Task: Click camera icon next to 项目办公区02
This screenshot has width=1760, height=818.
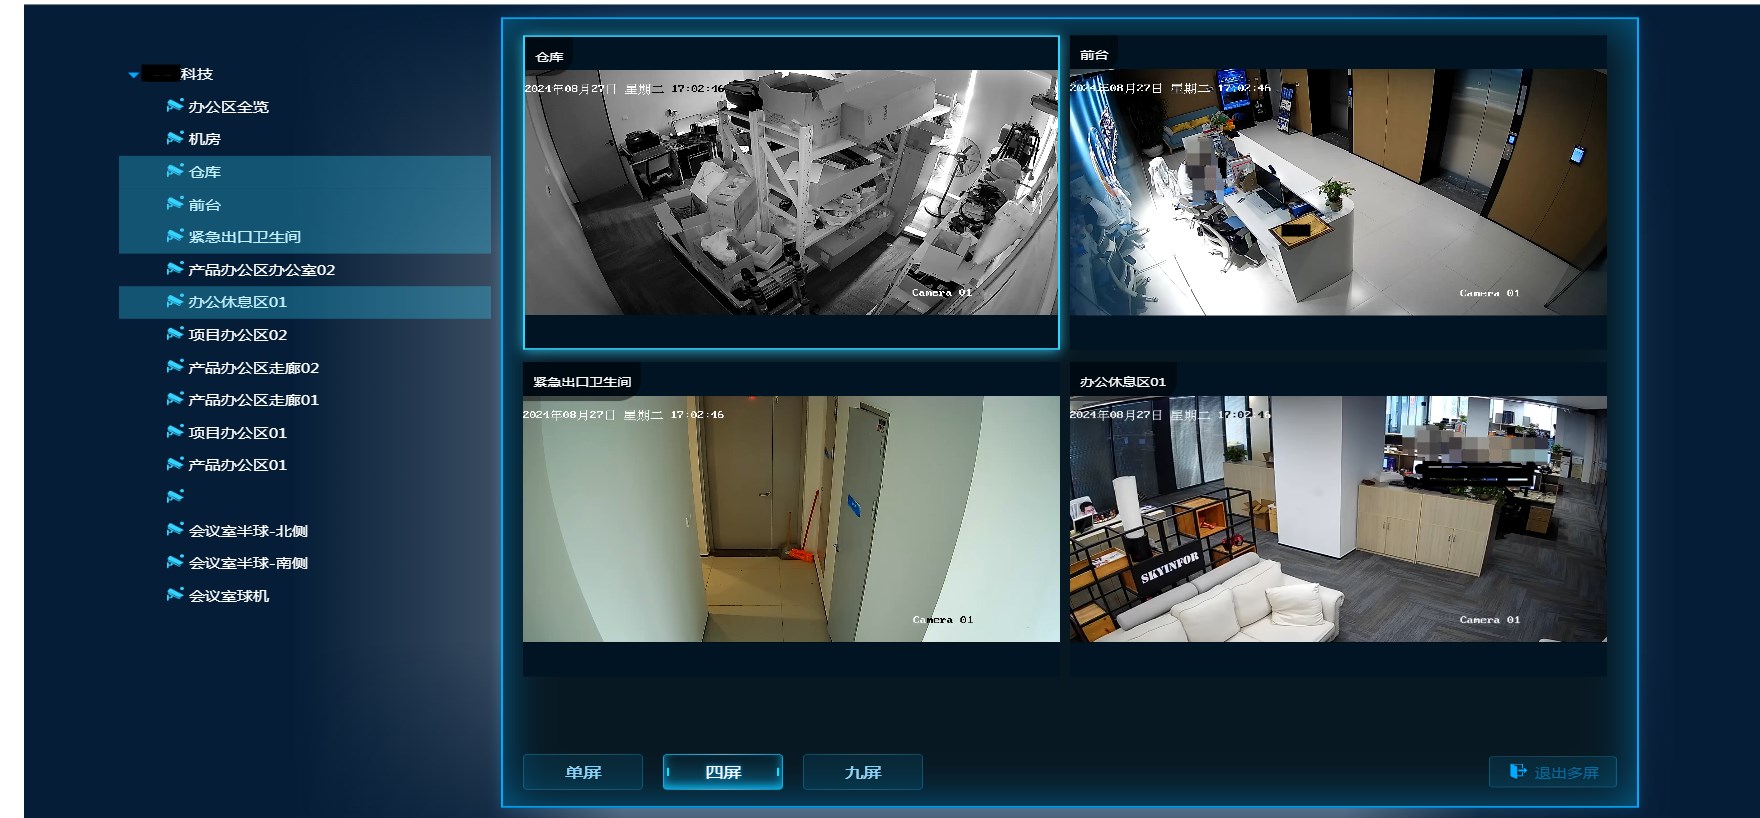Action: 175,334
